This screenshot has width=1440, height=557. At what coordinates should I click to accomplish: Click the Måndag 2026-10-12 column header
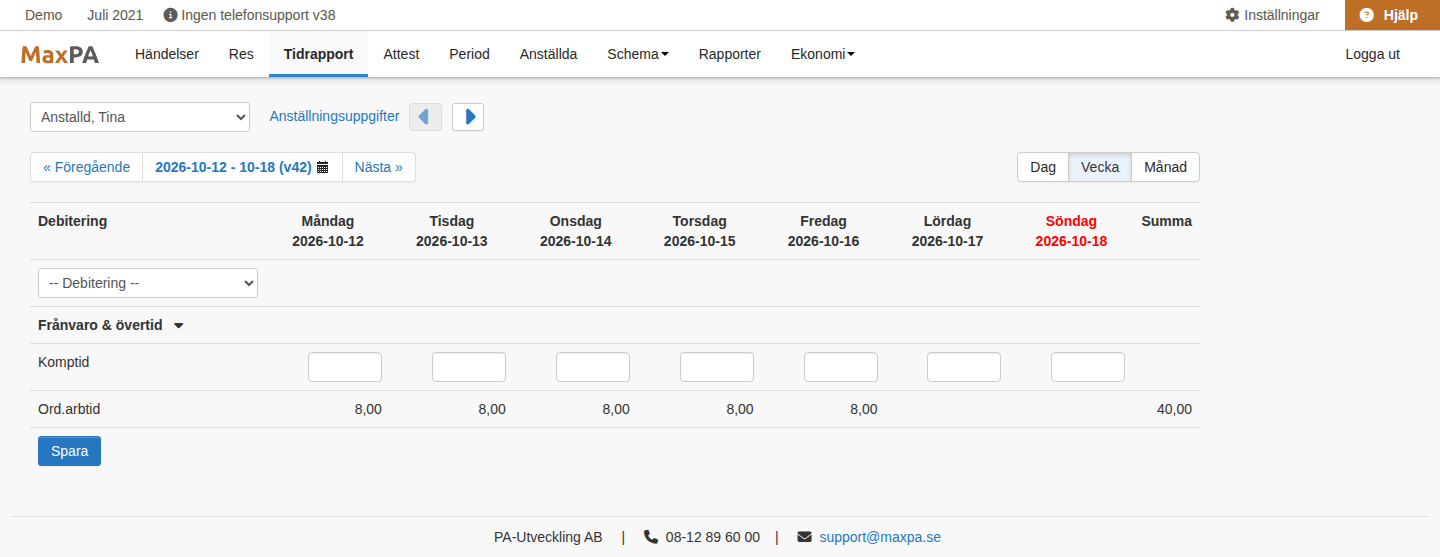pyautogui.click(x=328, y=231)
